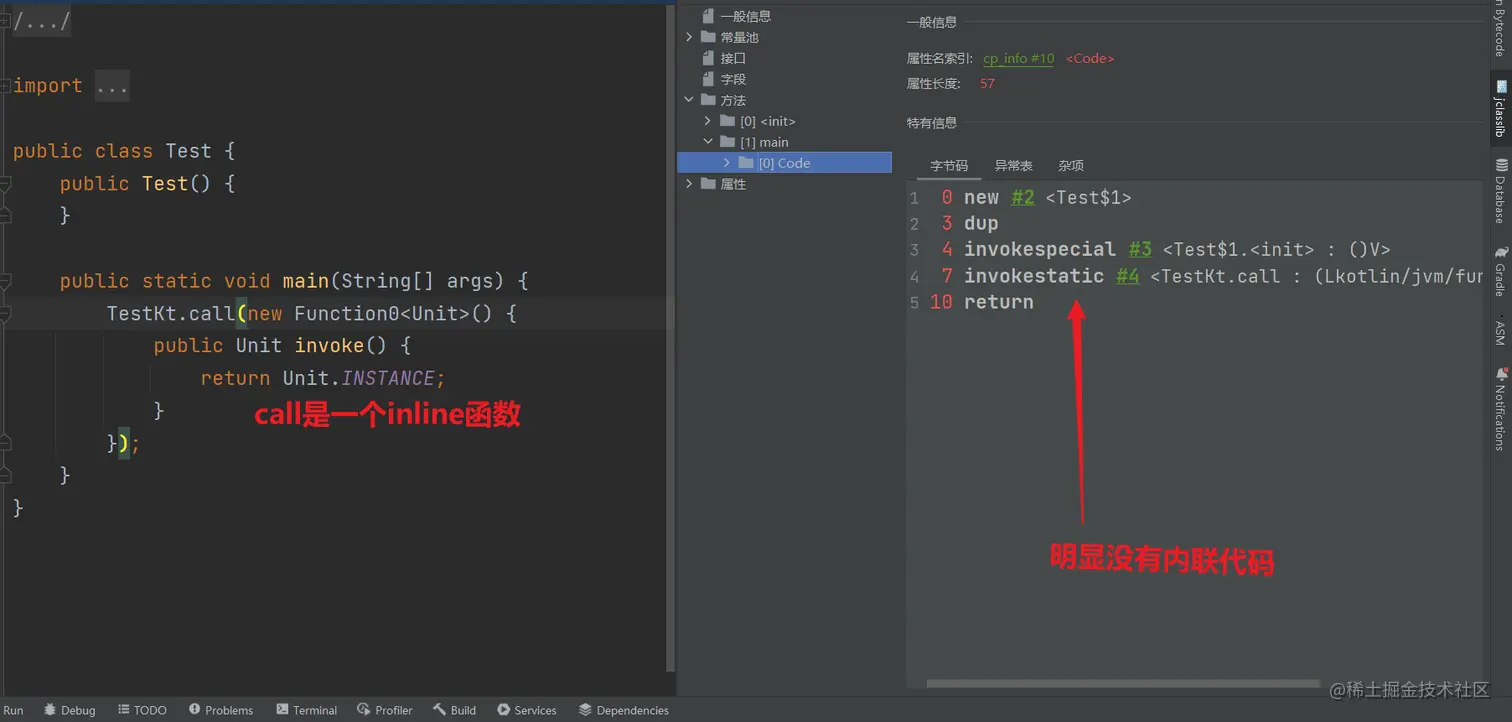Viewport: 1512px width, 722px height.
Task: Expand the [0] <init> method node
Action: click(708, 121)
